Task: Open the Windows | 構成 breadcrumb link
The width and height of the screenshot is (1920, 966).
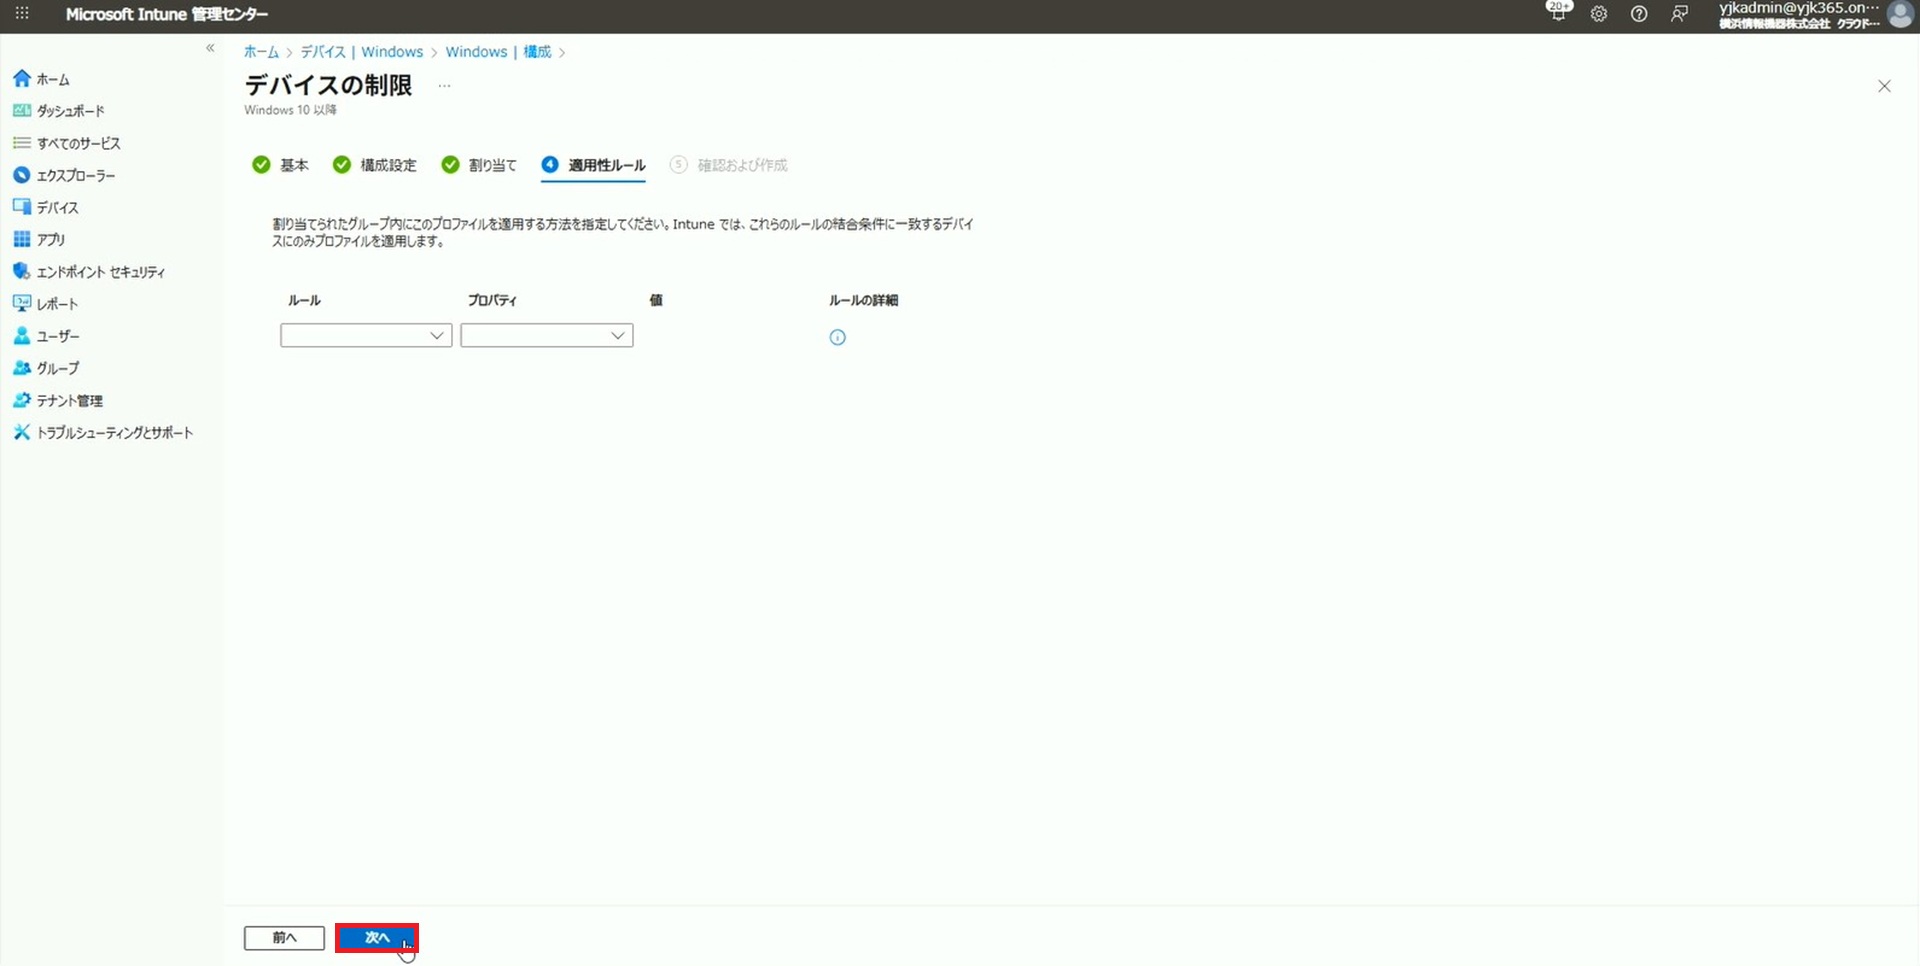Action: coord(498,52)
